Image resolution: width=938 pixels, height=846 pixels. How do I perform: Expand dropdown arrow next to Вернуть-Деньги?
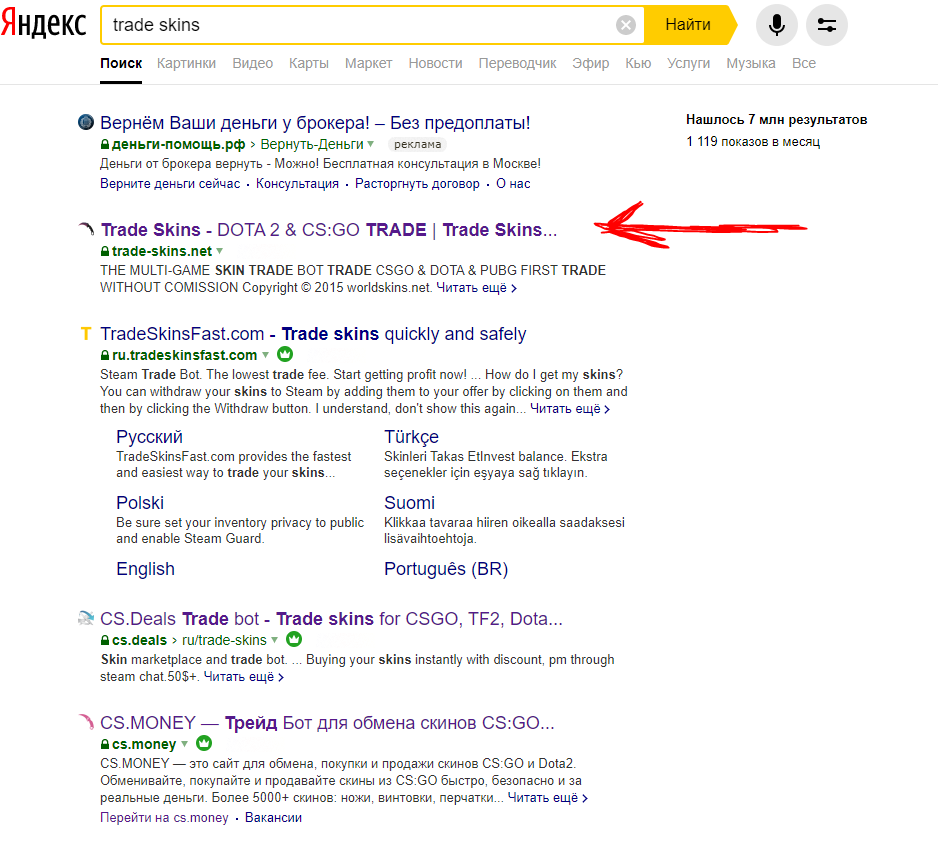pyautogui.click(x=371, y=144)
